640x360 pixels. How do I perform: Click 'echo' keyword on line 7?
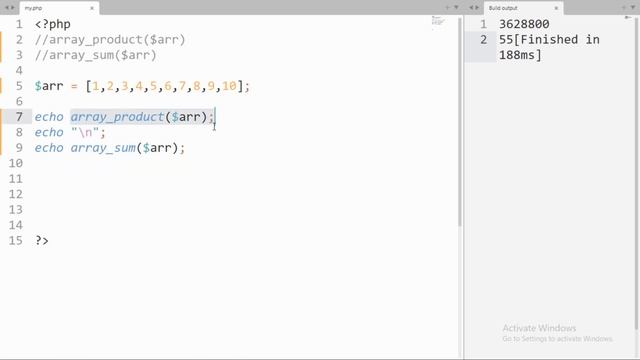tap(49, 117)
